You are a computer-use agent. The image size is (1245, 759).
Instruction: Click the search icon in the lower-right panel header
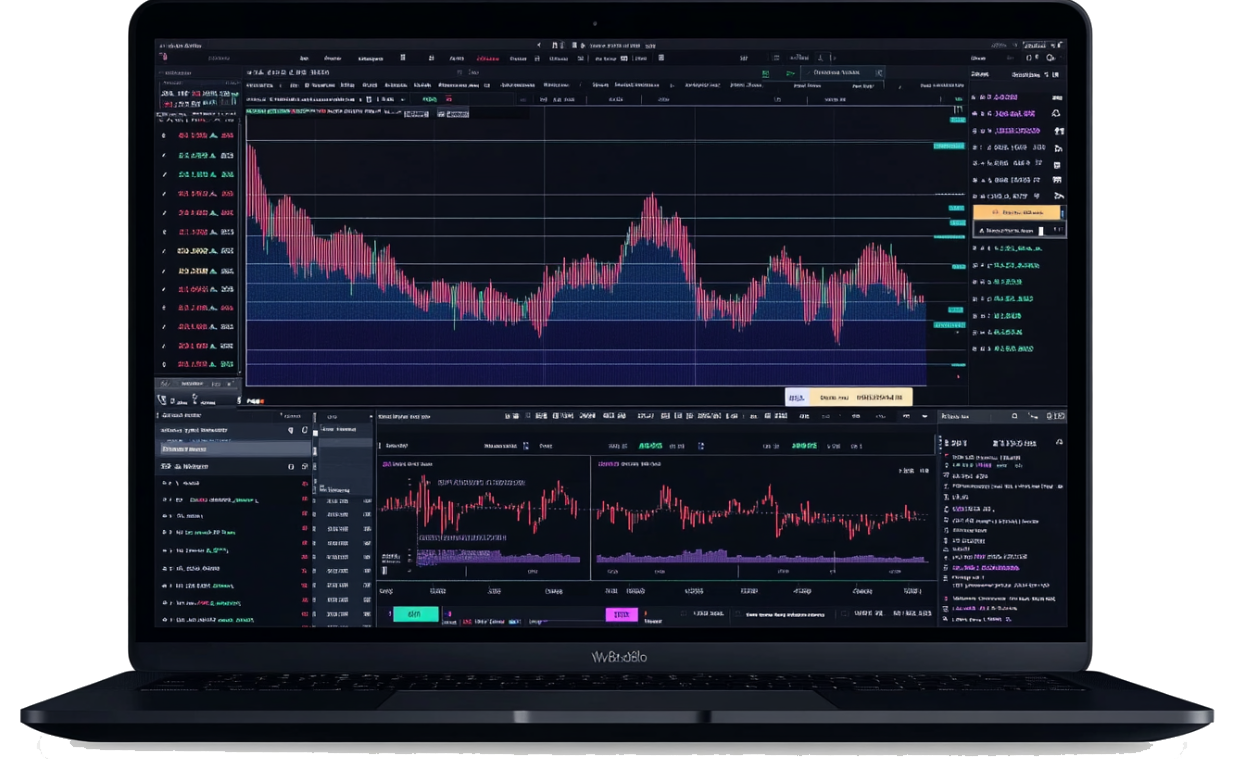pyautogui.click(x=1014, y=416)
